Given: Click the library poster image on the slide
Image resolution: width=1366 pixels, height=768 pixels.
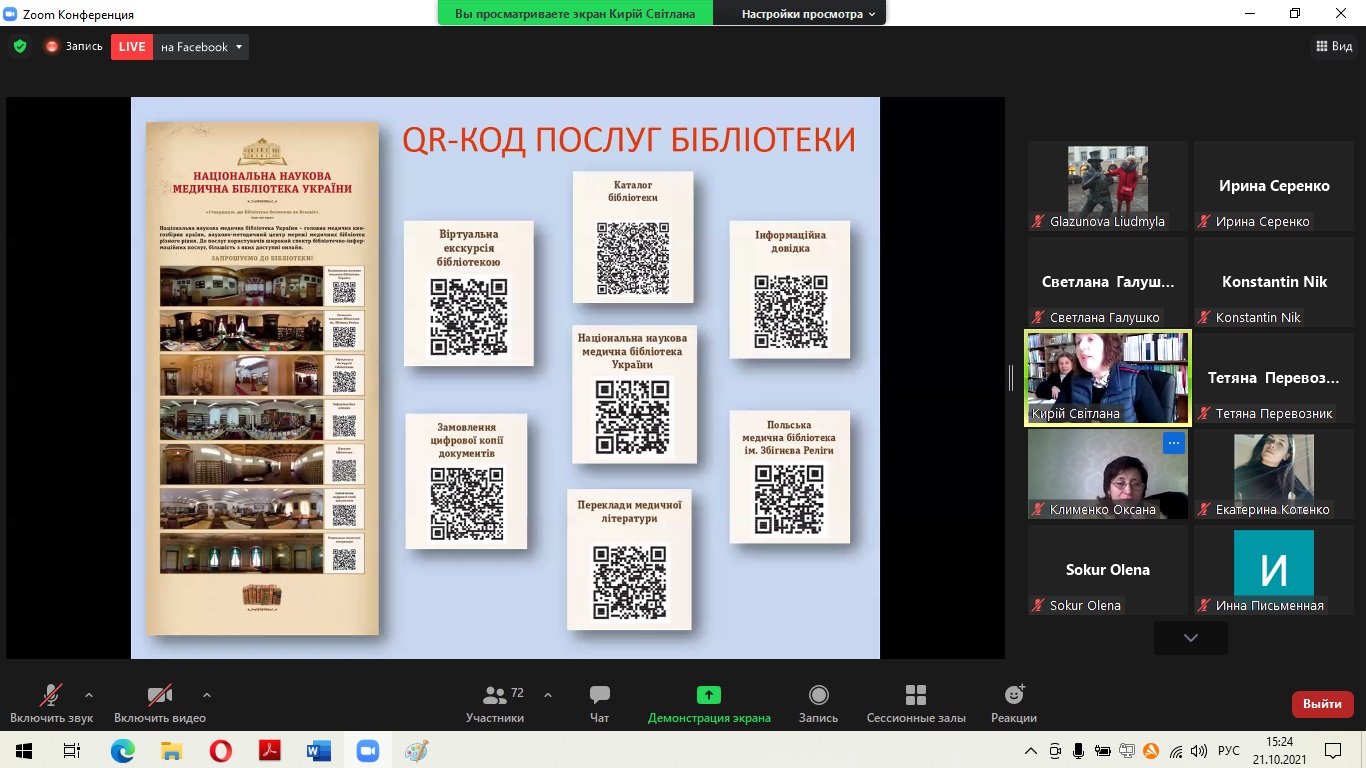Looking at the screenshot, I should (x=263, y=378).
